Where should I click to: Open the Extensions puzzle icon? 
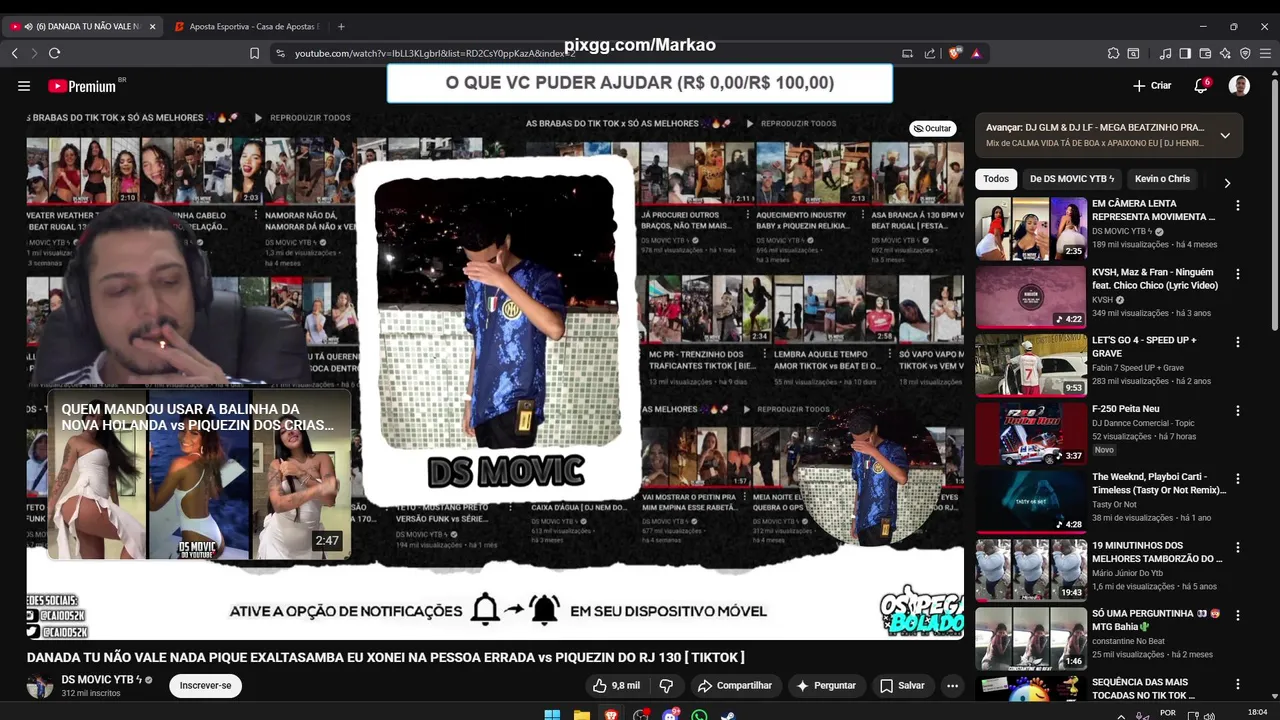1113,53
